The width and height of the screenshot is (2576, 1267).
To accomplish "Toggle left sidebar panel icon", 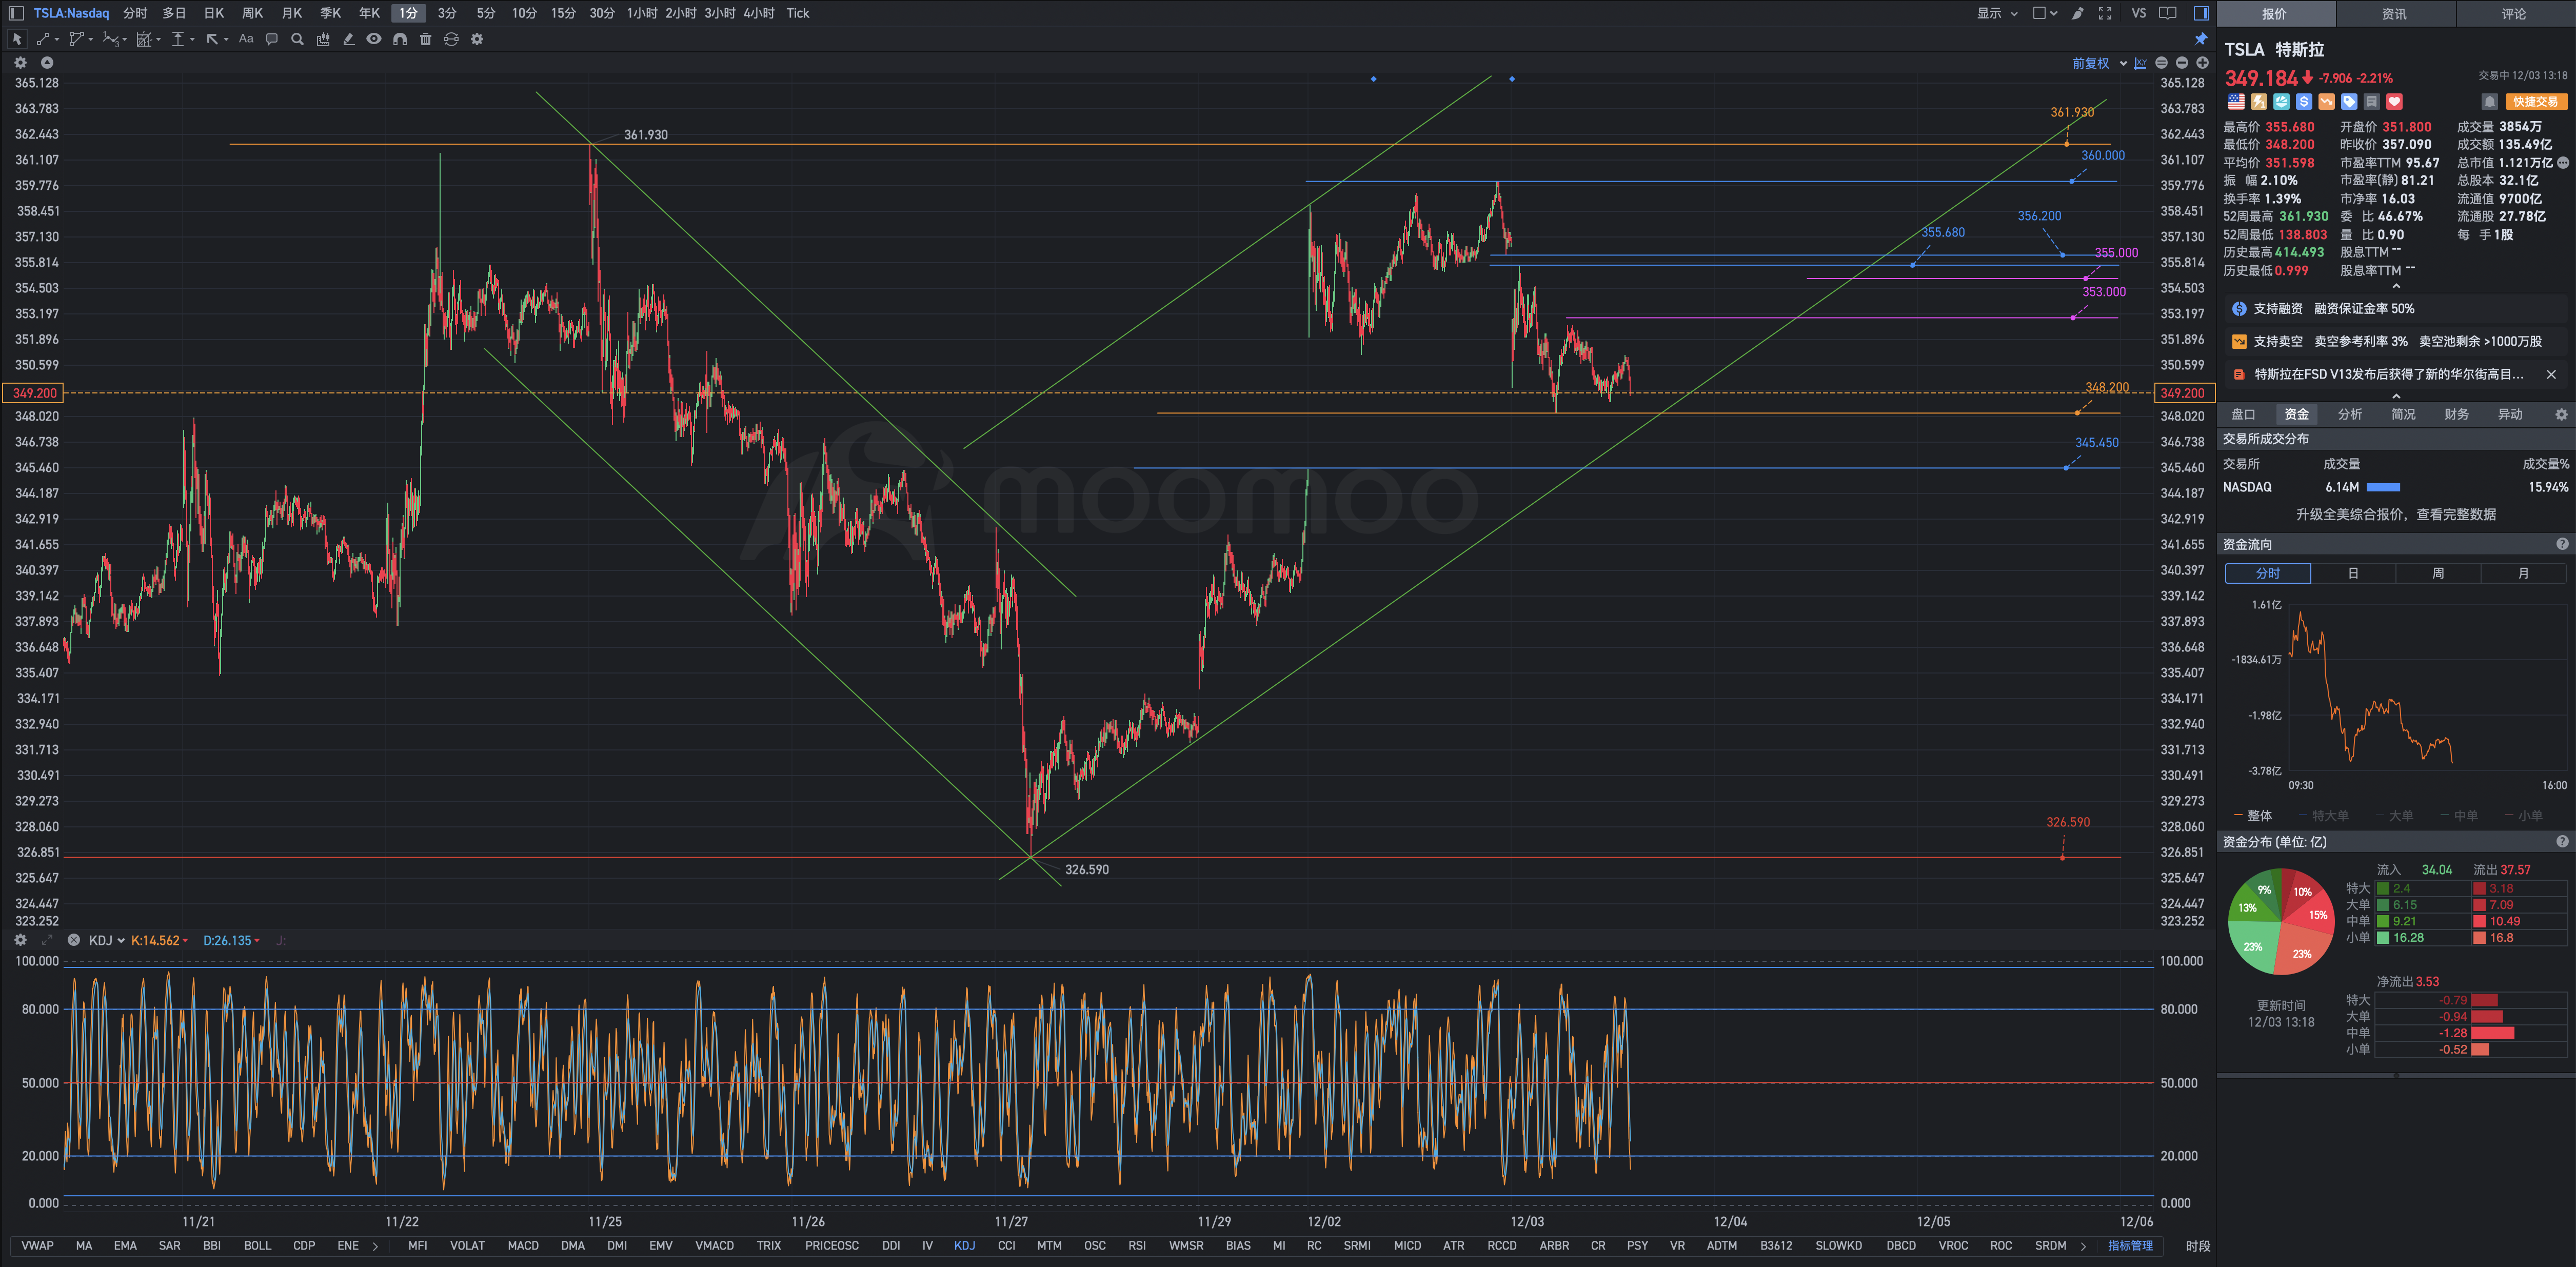I will (15, 13).
